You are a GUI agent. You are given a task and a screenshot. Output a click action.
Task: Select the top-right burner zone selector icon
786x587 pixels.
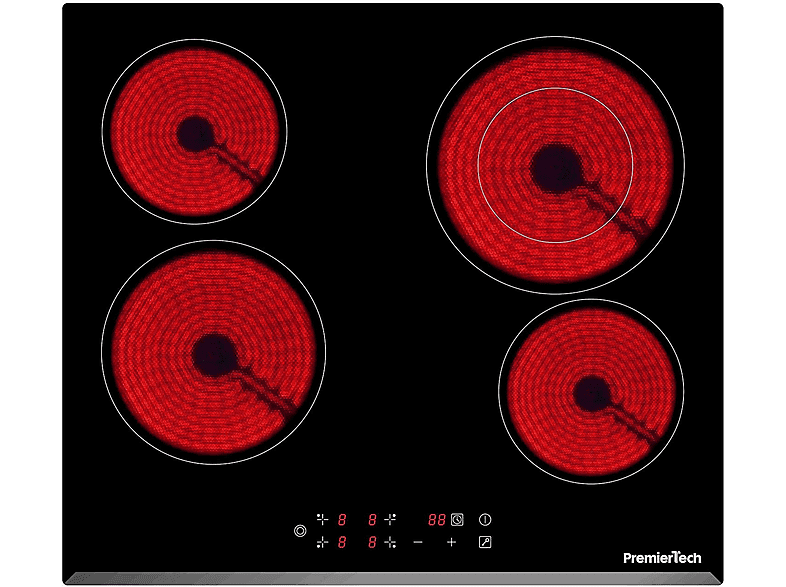(x=390, y=519)
